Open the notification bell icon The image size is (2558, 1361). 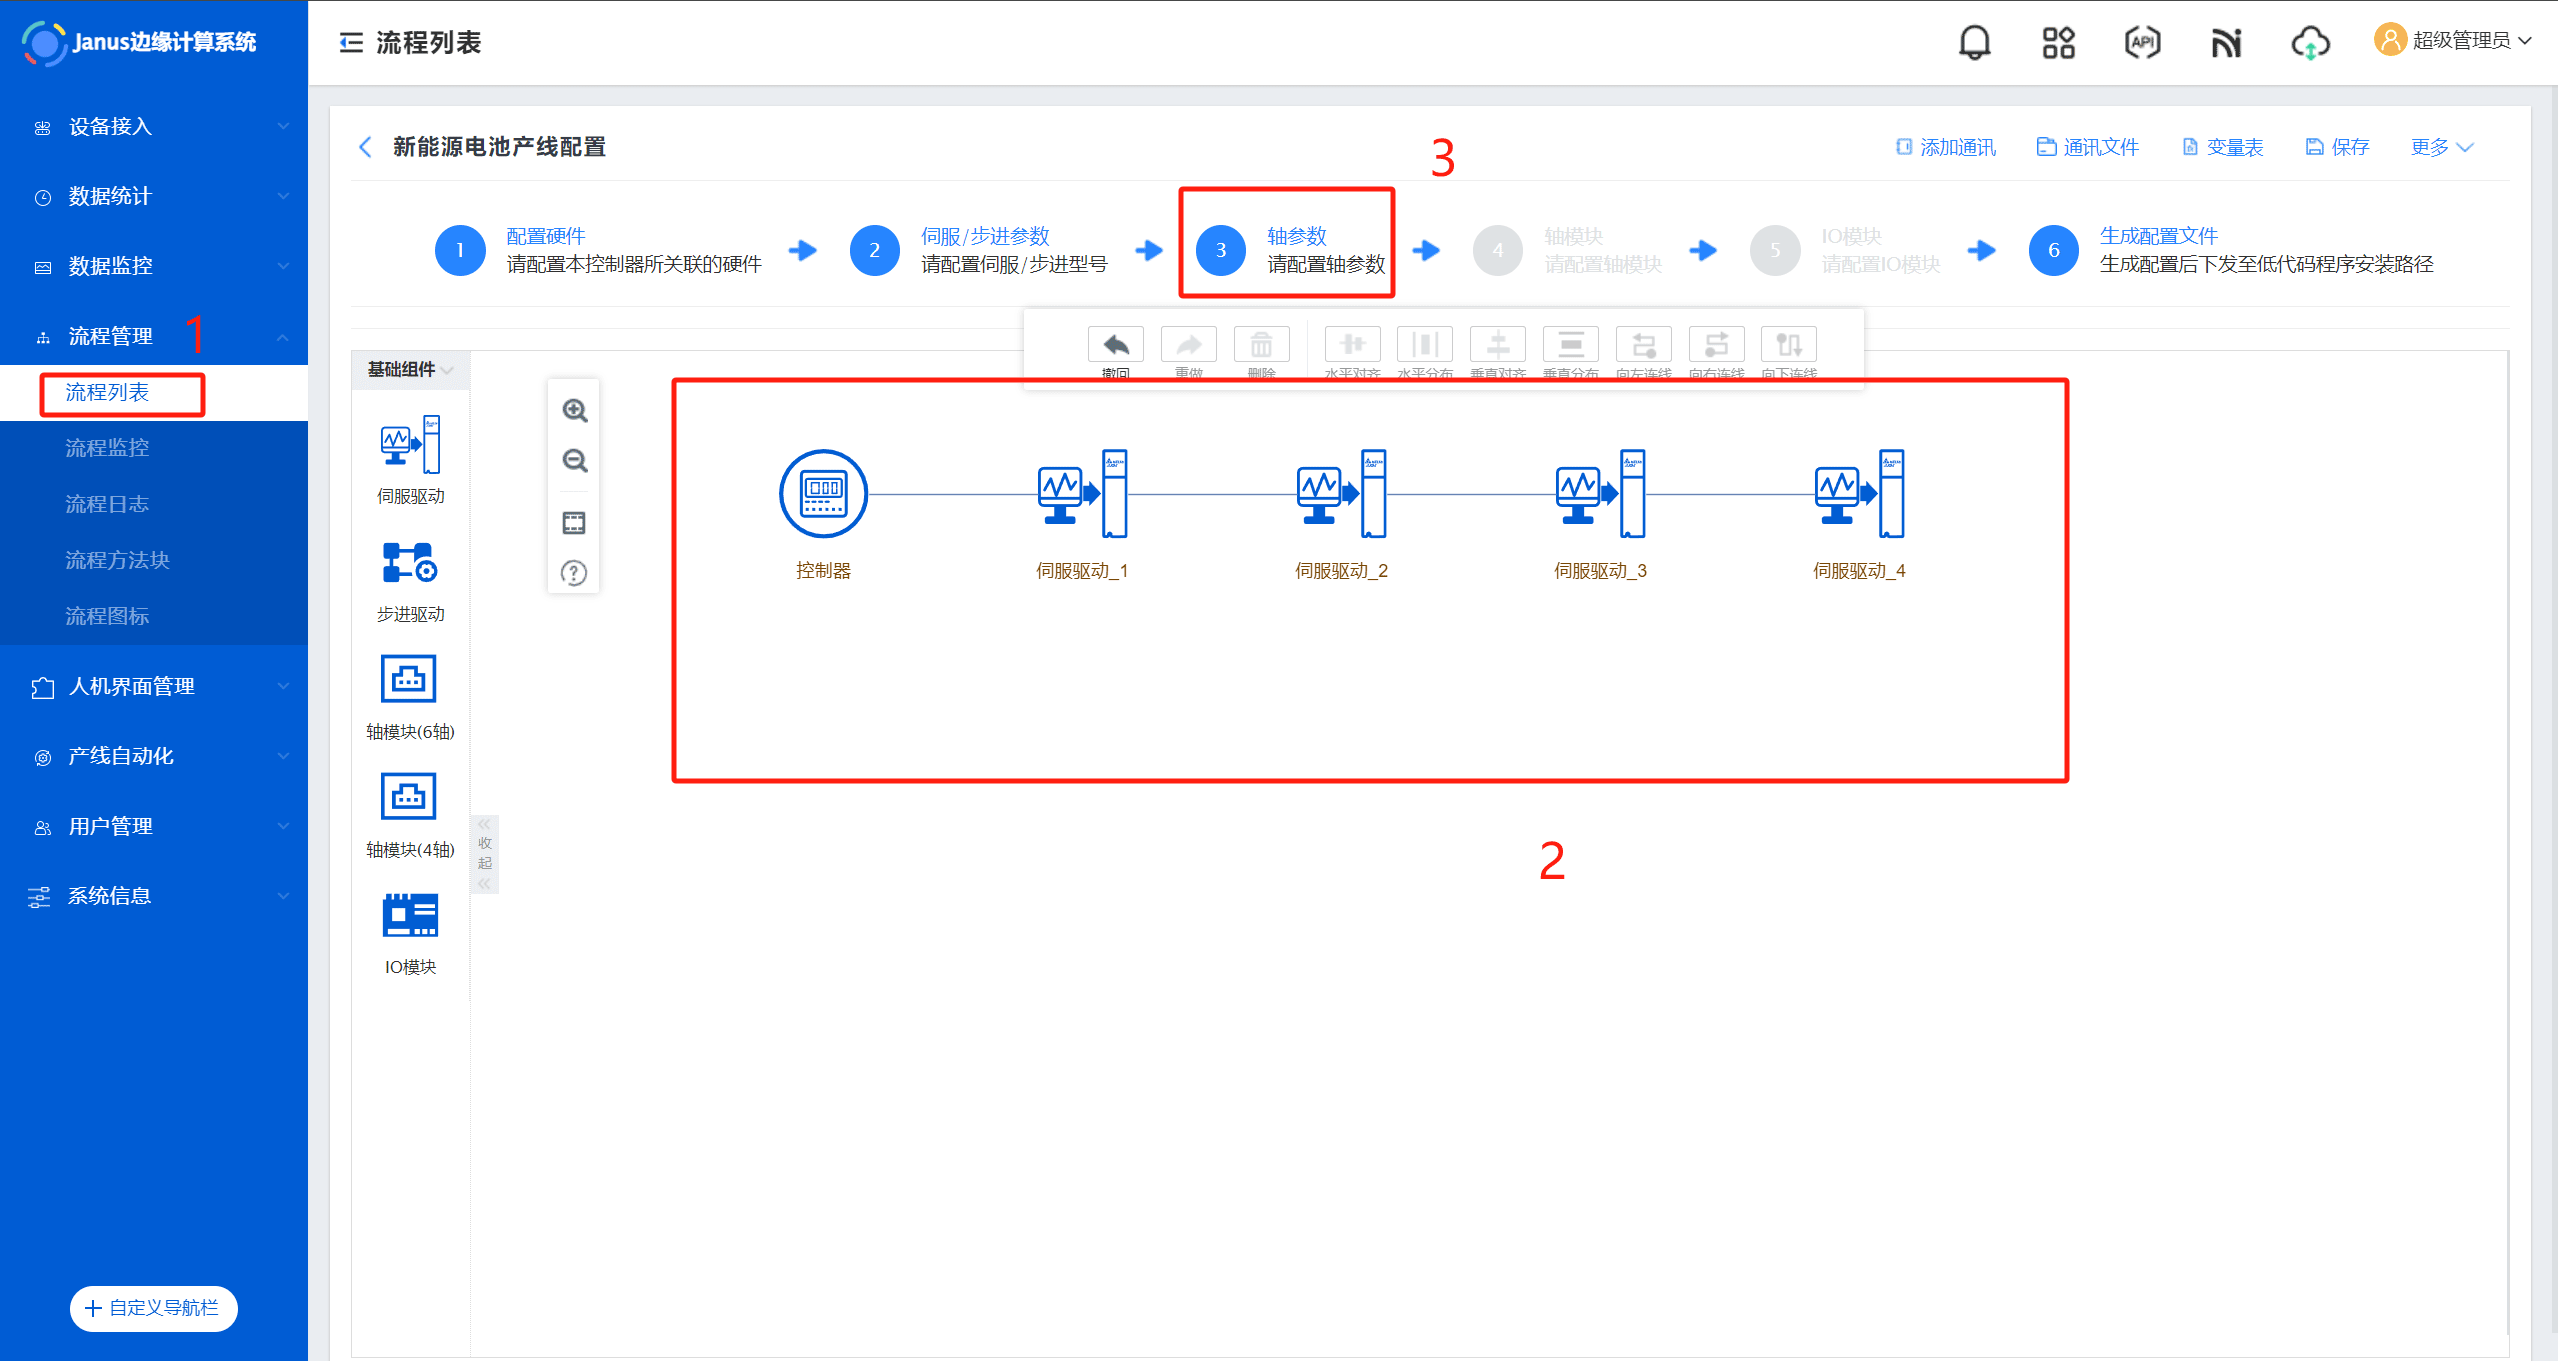[1974, 42]
